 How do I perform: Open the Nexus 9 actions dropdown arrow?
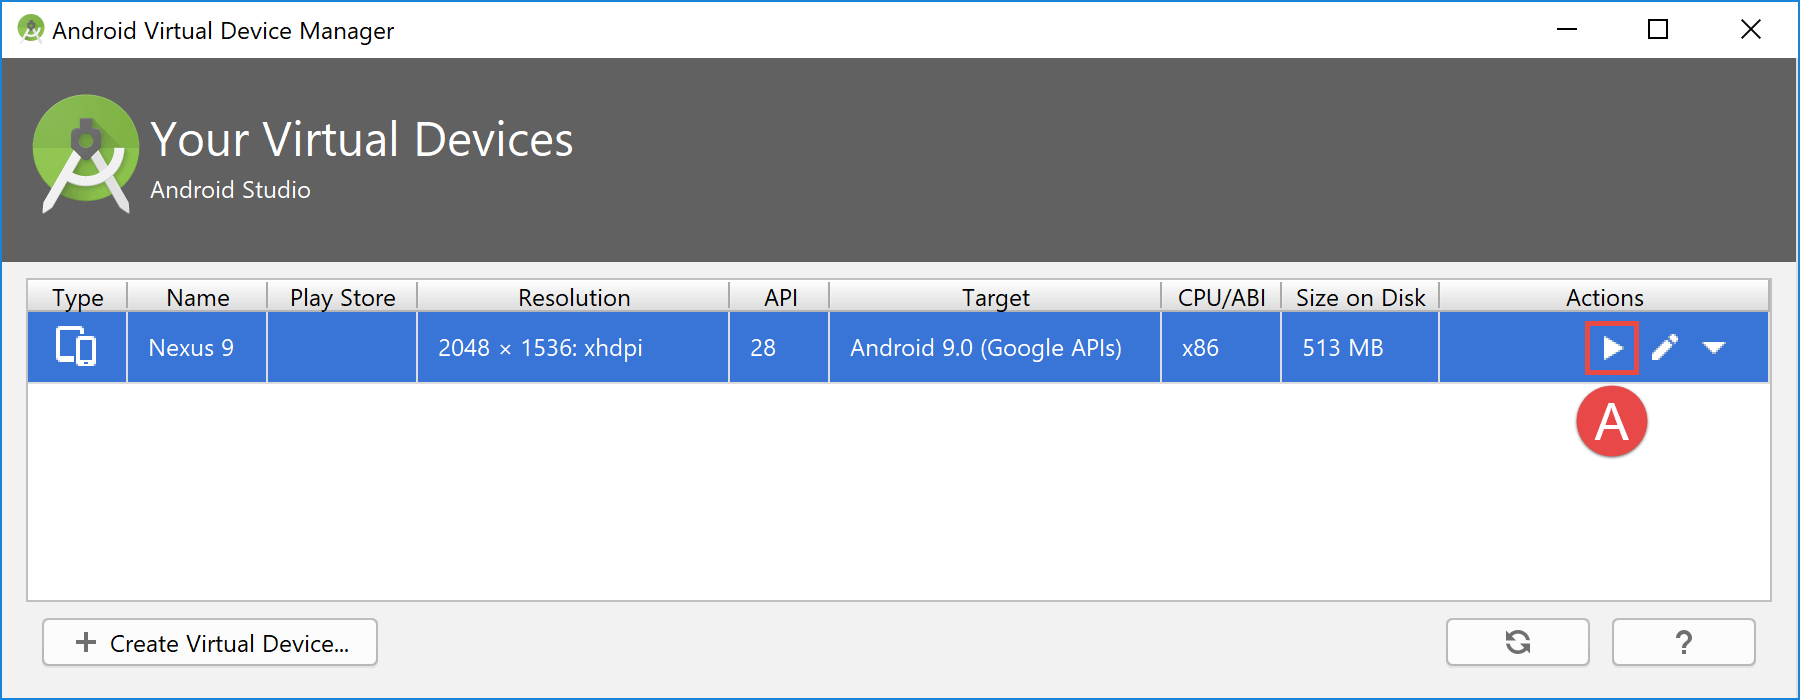pos(1714,348)
